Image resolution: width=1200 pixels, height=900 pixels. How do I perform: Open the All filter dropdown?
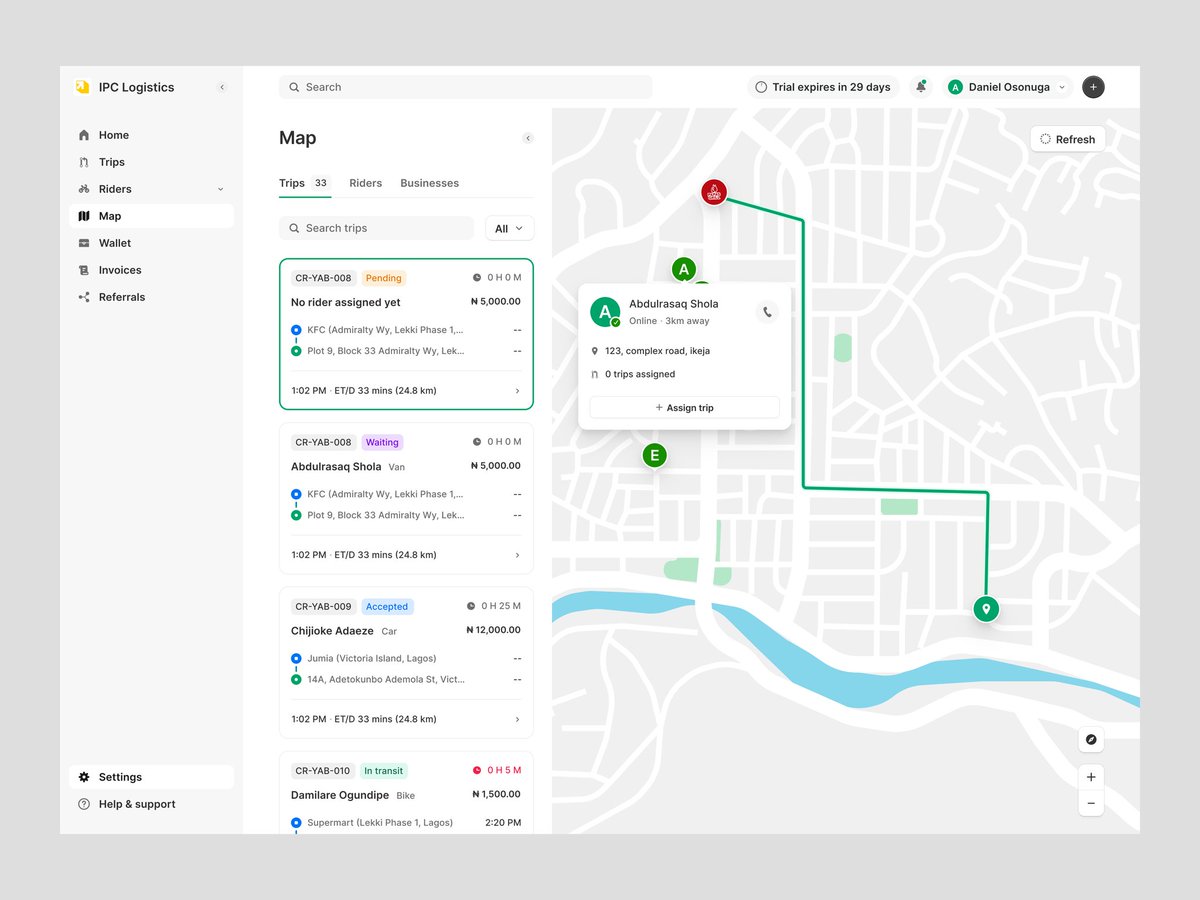(510, 228)
